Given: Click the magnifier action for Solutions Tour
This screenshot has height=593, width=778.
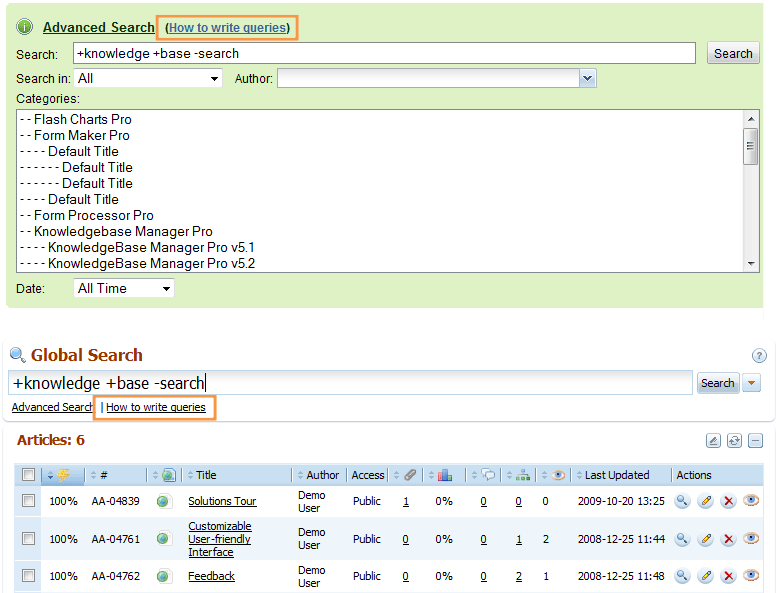Looking at the screenshot, I should [x=682, y=501].
